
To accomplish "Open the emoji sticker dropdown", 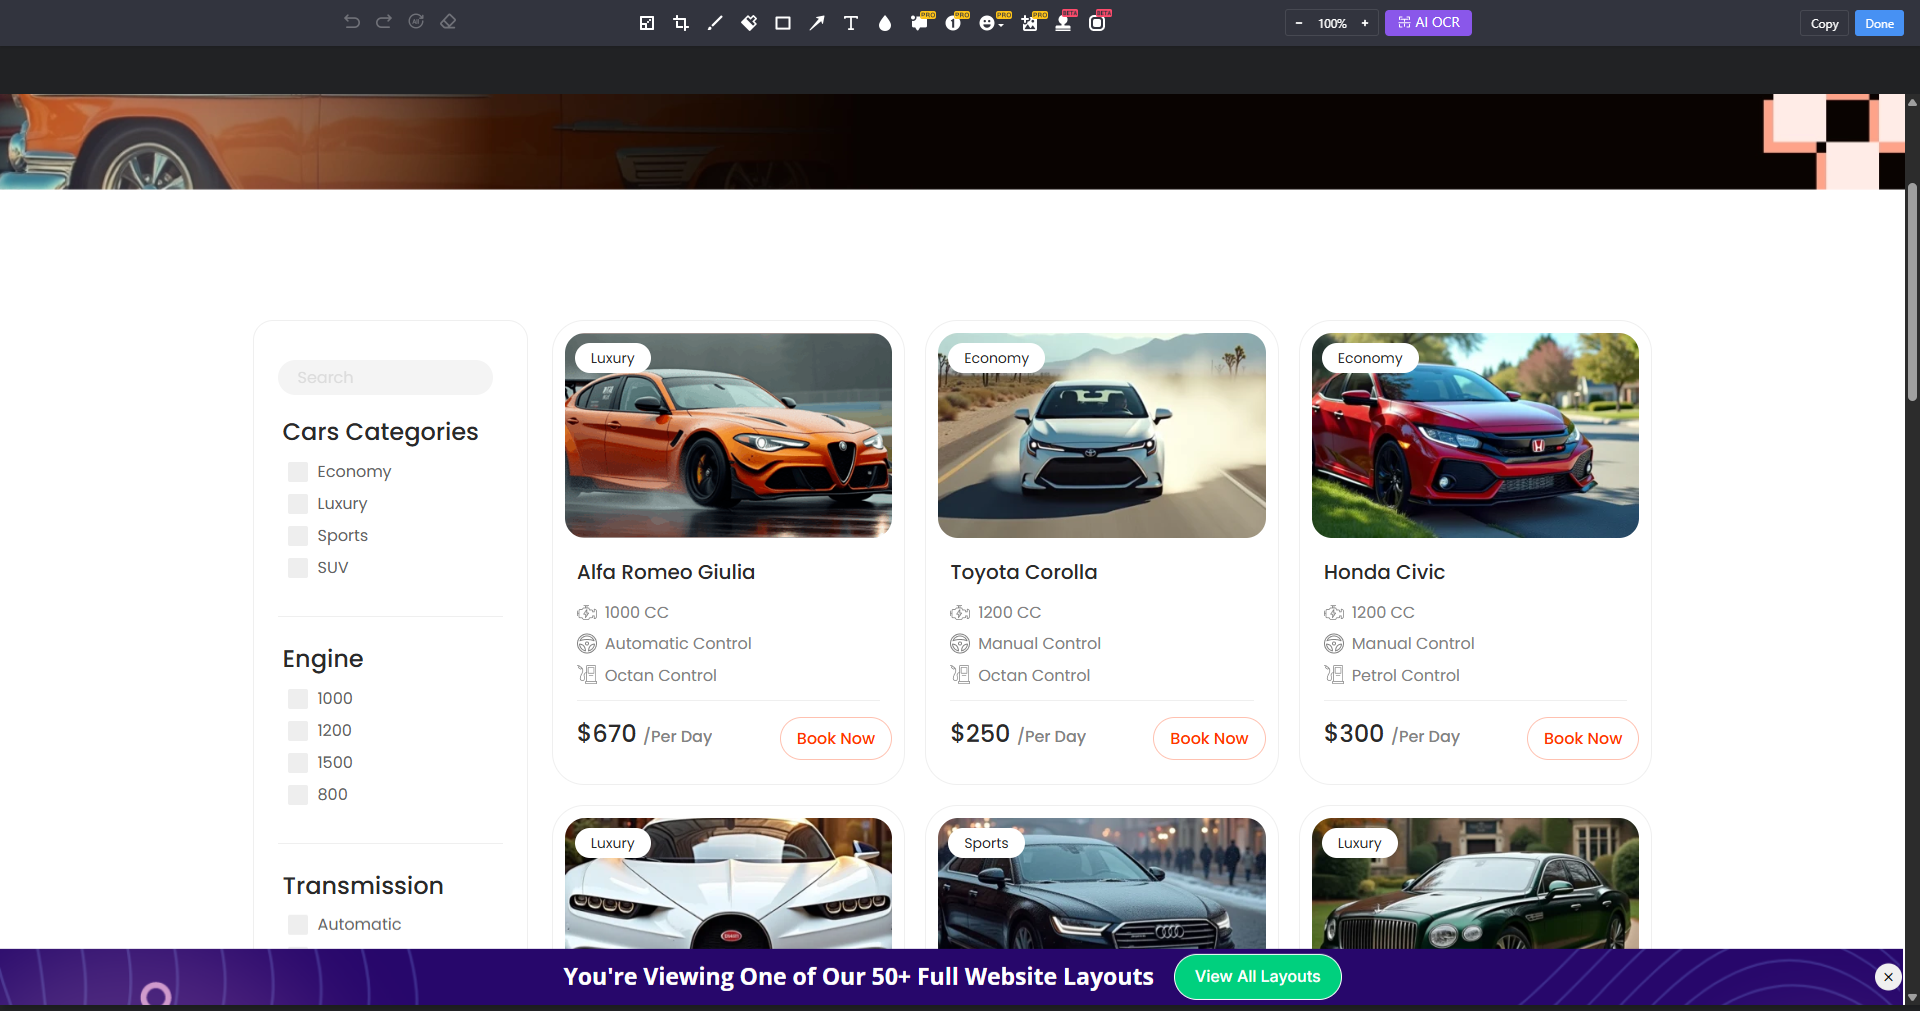I will pos(991,23).
